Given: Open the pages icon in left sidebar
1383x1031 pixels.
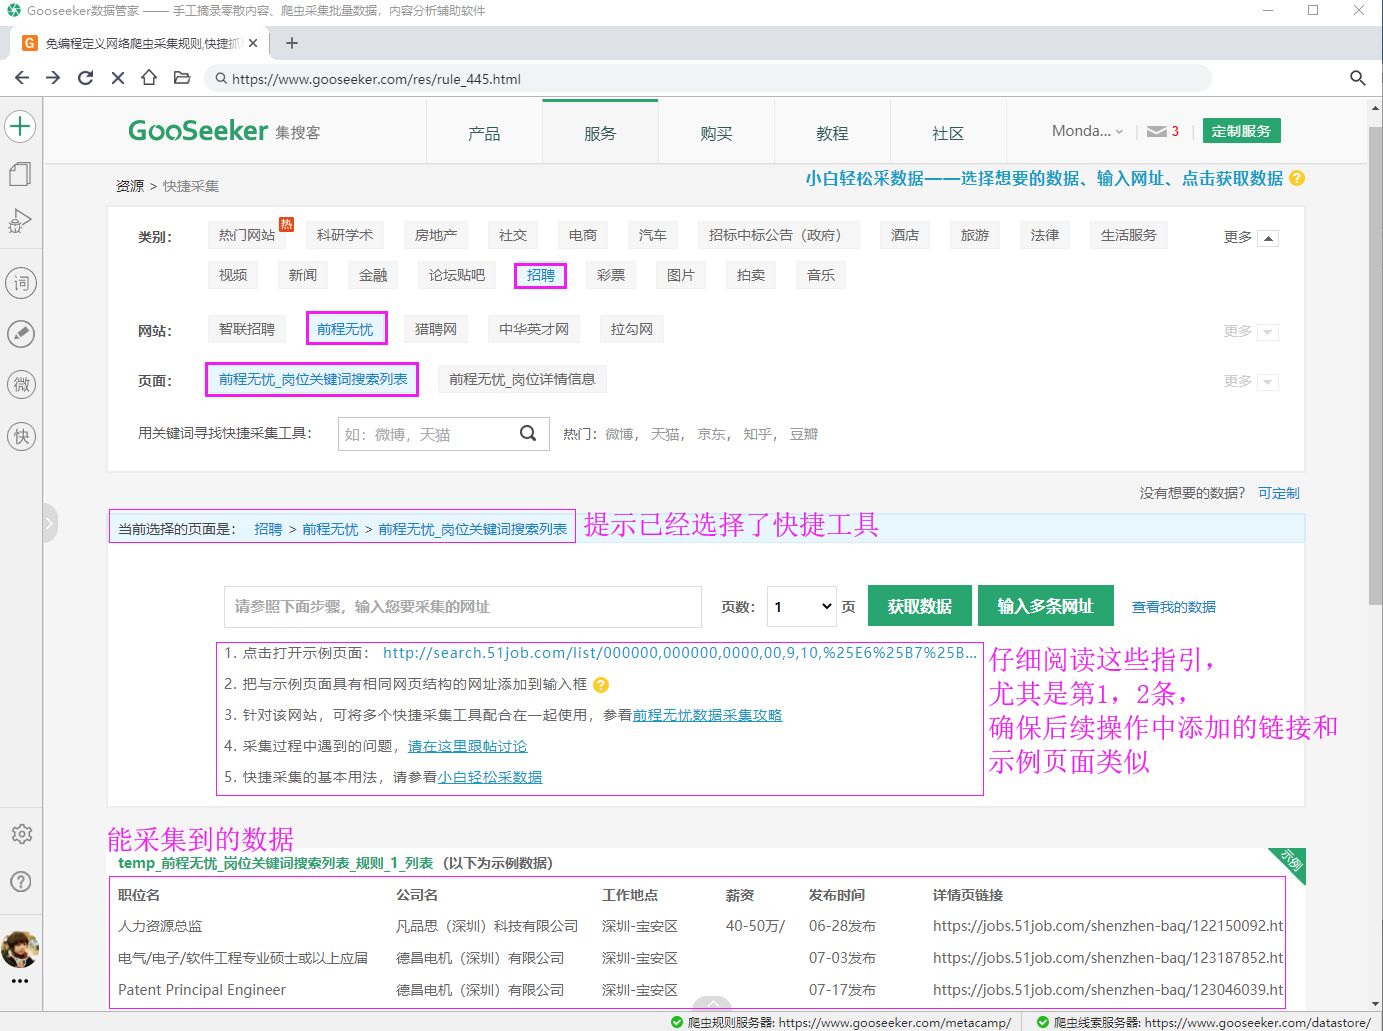Looking at the screenshot, I should click(20, 175).
